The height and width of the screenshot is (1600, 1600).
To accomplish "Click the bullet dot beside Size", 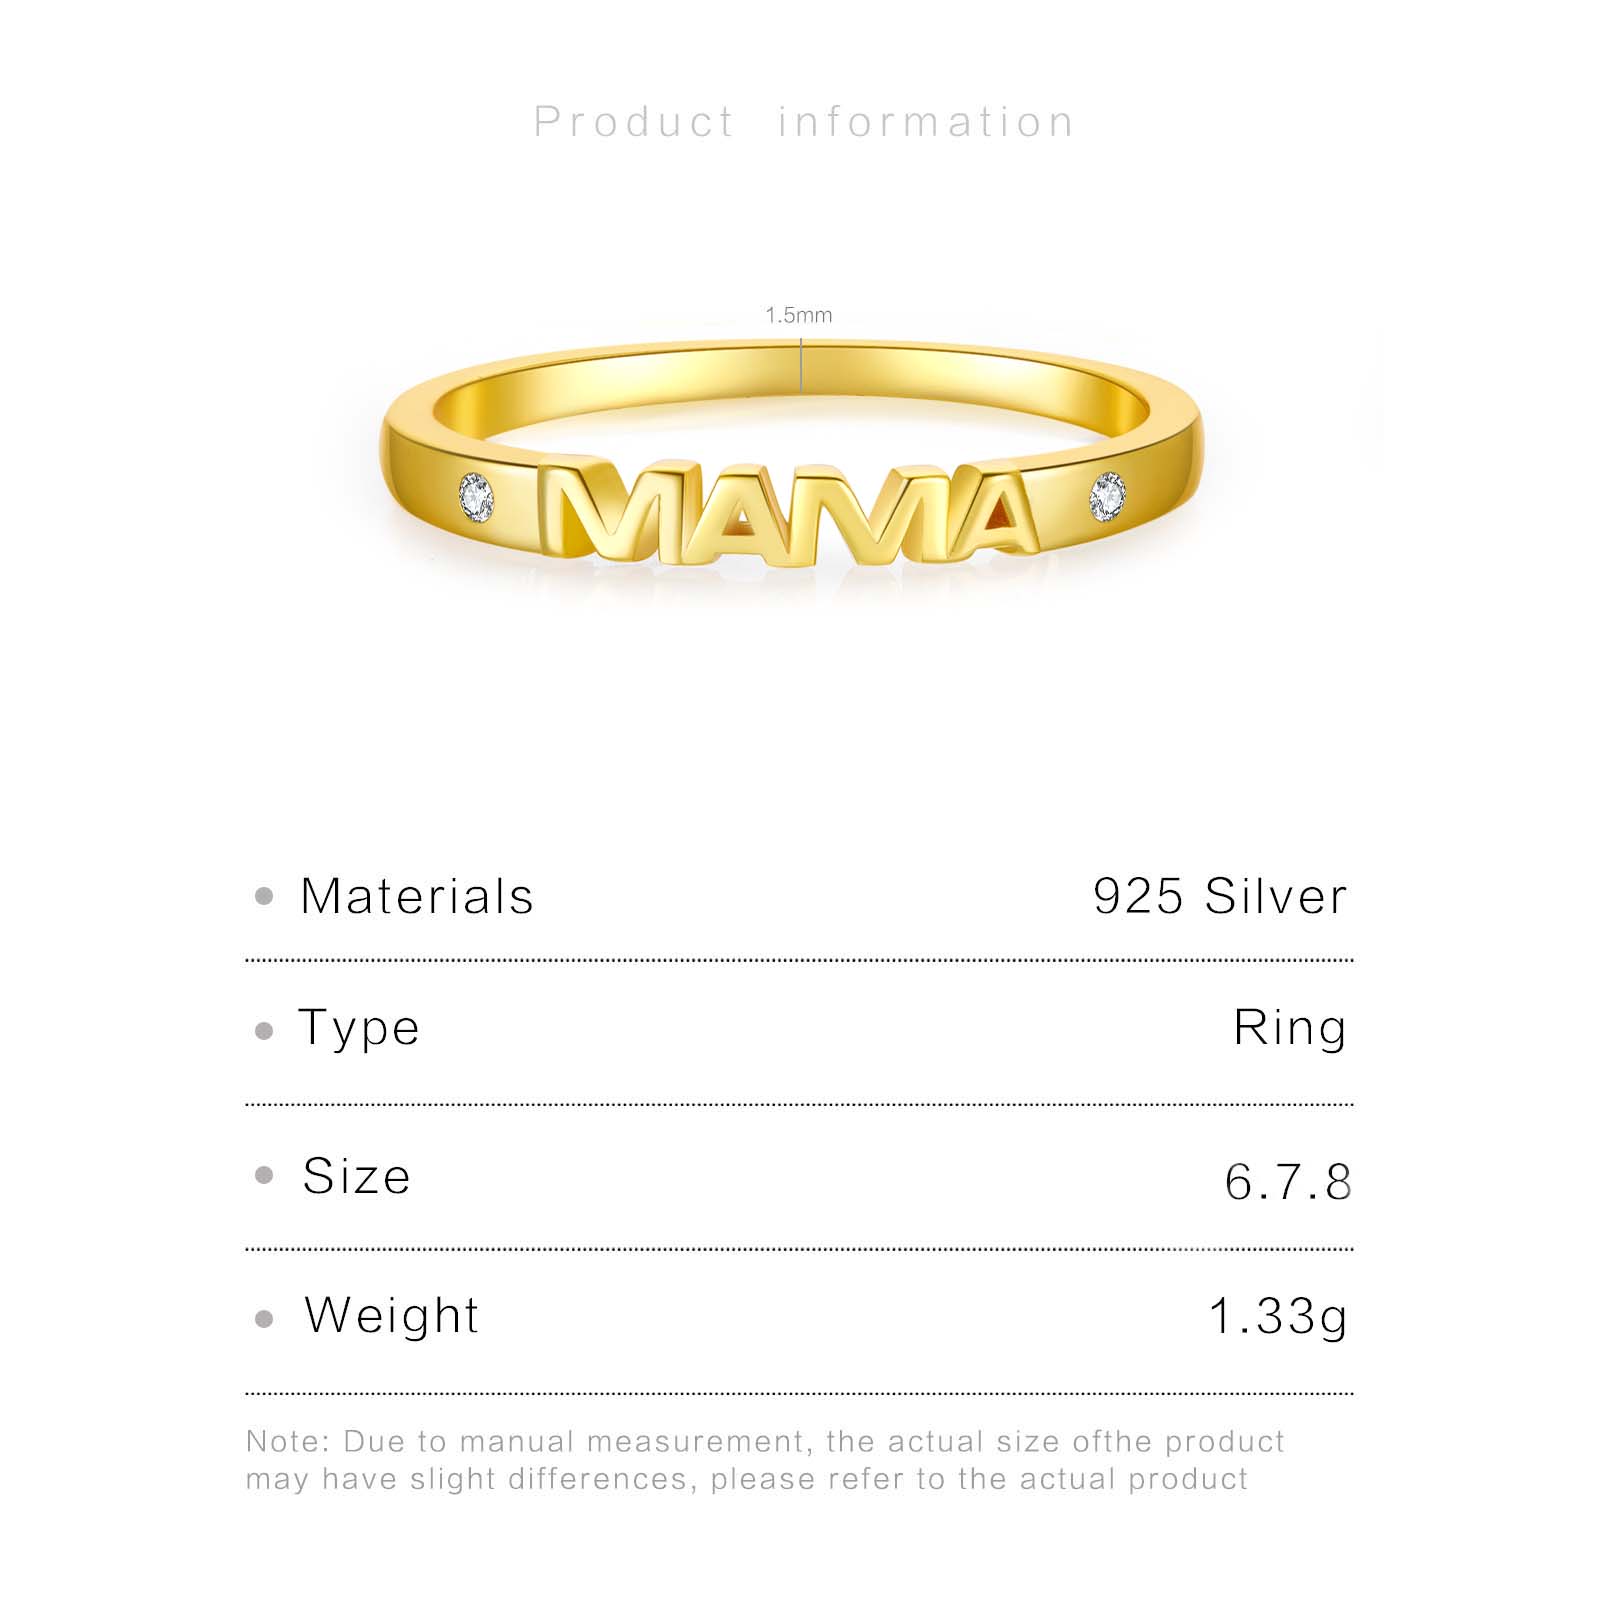I will (264, 1175).
